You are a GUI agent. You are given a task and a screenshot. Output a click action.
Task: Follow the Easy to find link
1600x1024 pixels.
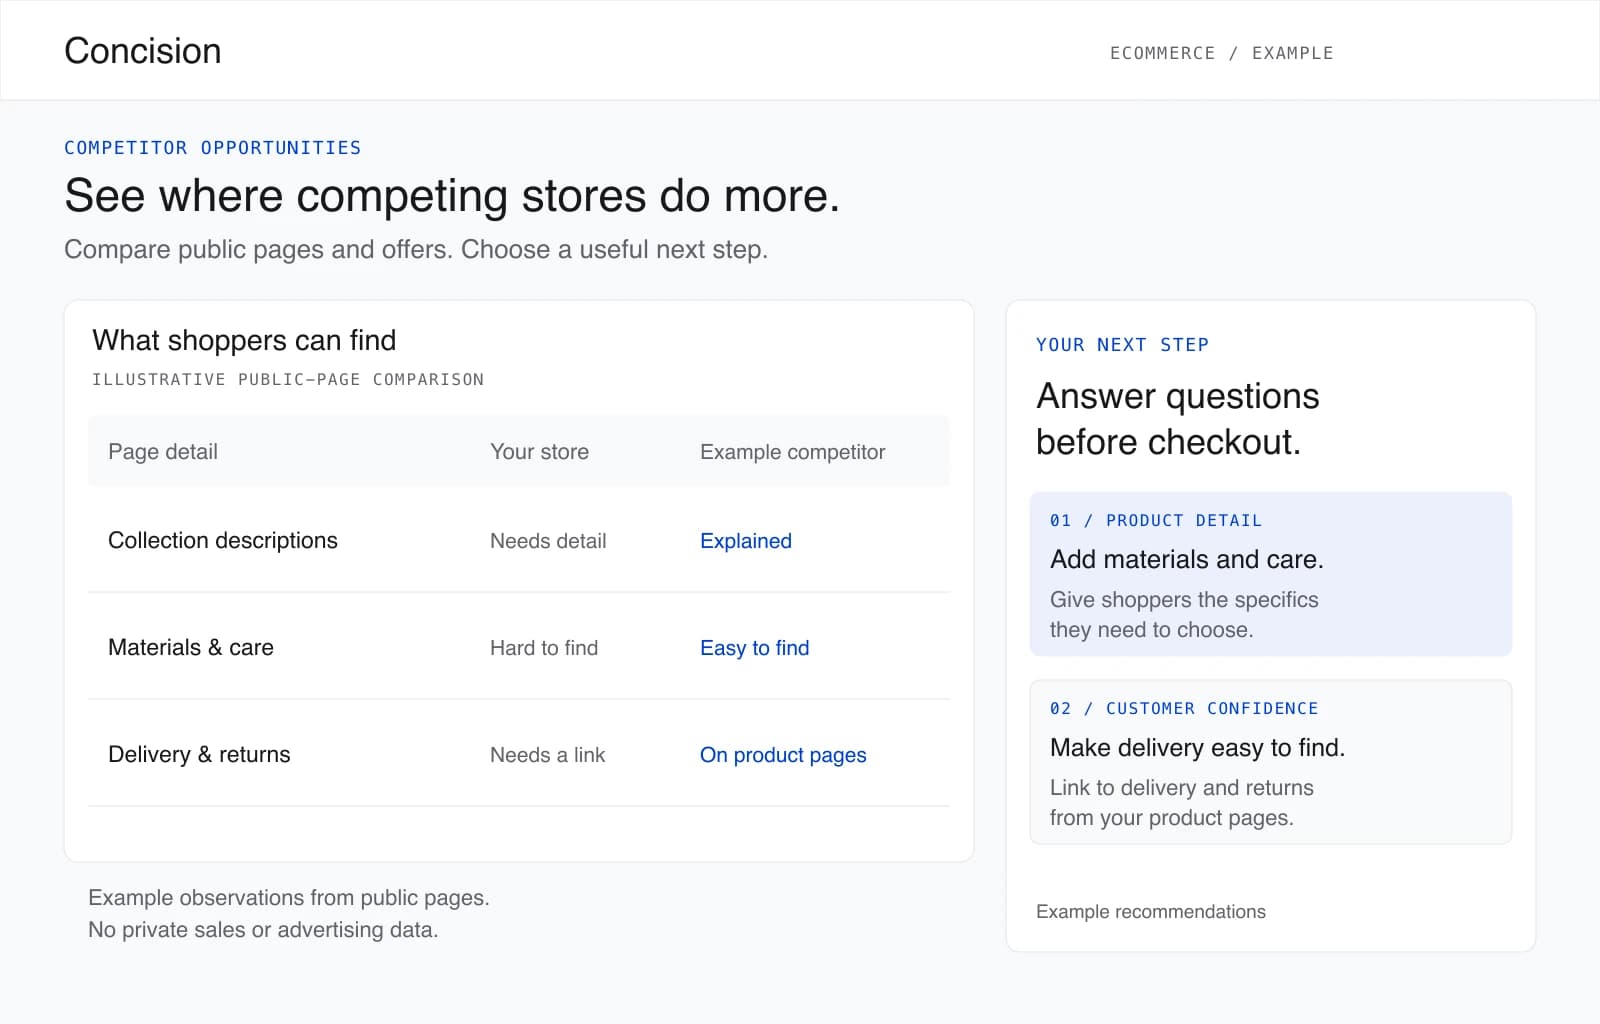pos(755,648)
